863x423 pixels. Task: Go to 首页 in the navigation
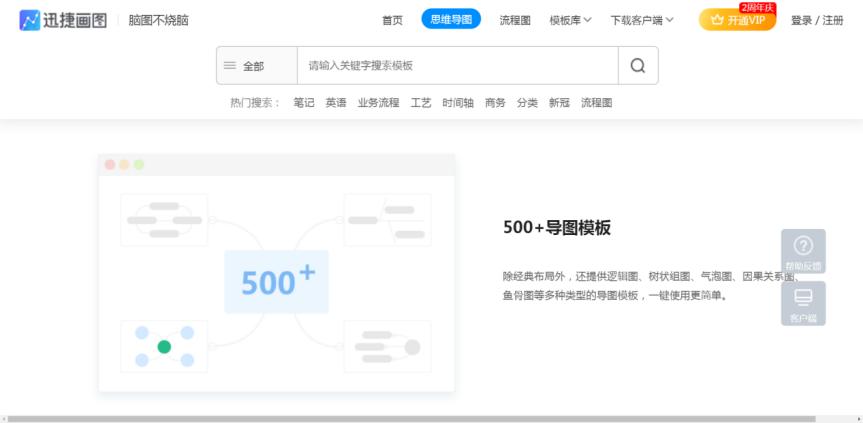coord(392,20)
